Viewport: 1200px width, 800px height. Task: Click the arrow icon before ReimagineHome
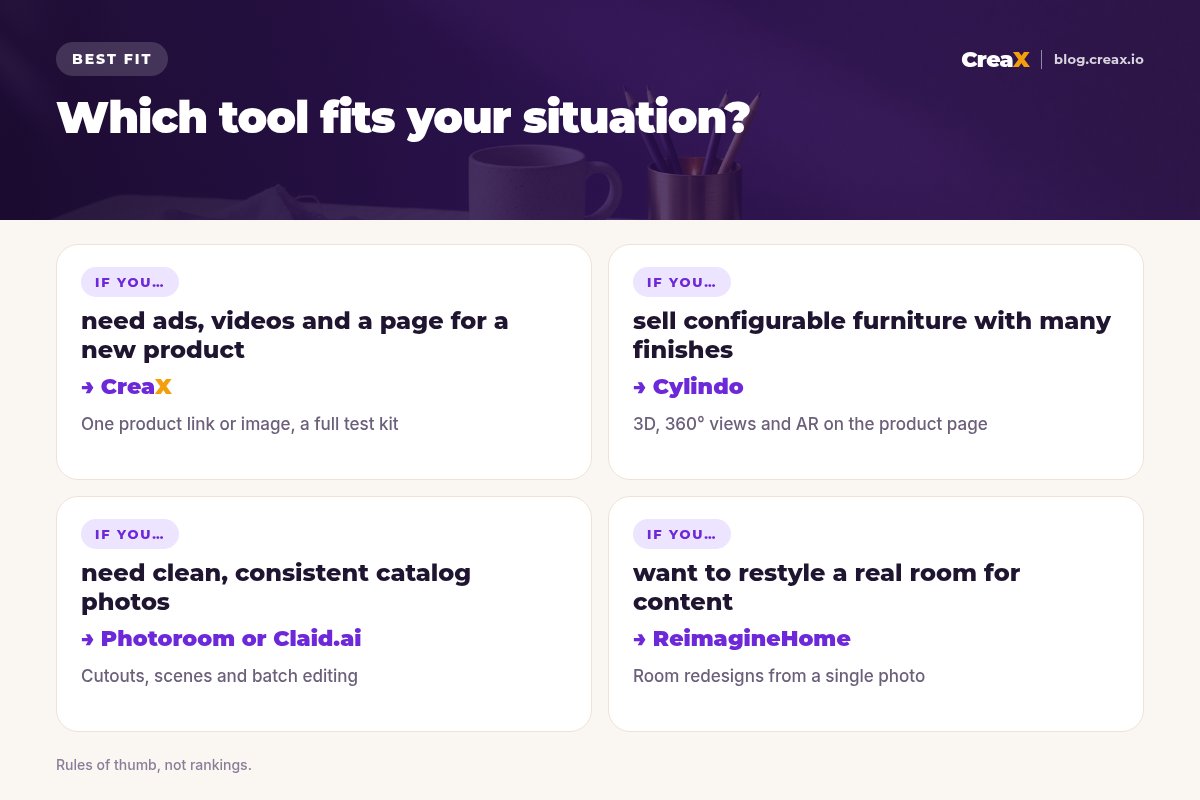640,639
